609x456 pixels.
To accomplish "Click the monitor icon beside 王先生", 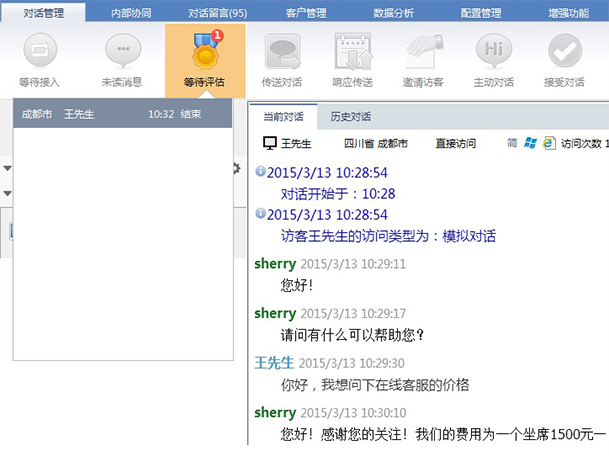I will click(x=269, y=144).
